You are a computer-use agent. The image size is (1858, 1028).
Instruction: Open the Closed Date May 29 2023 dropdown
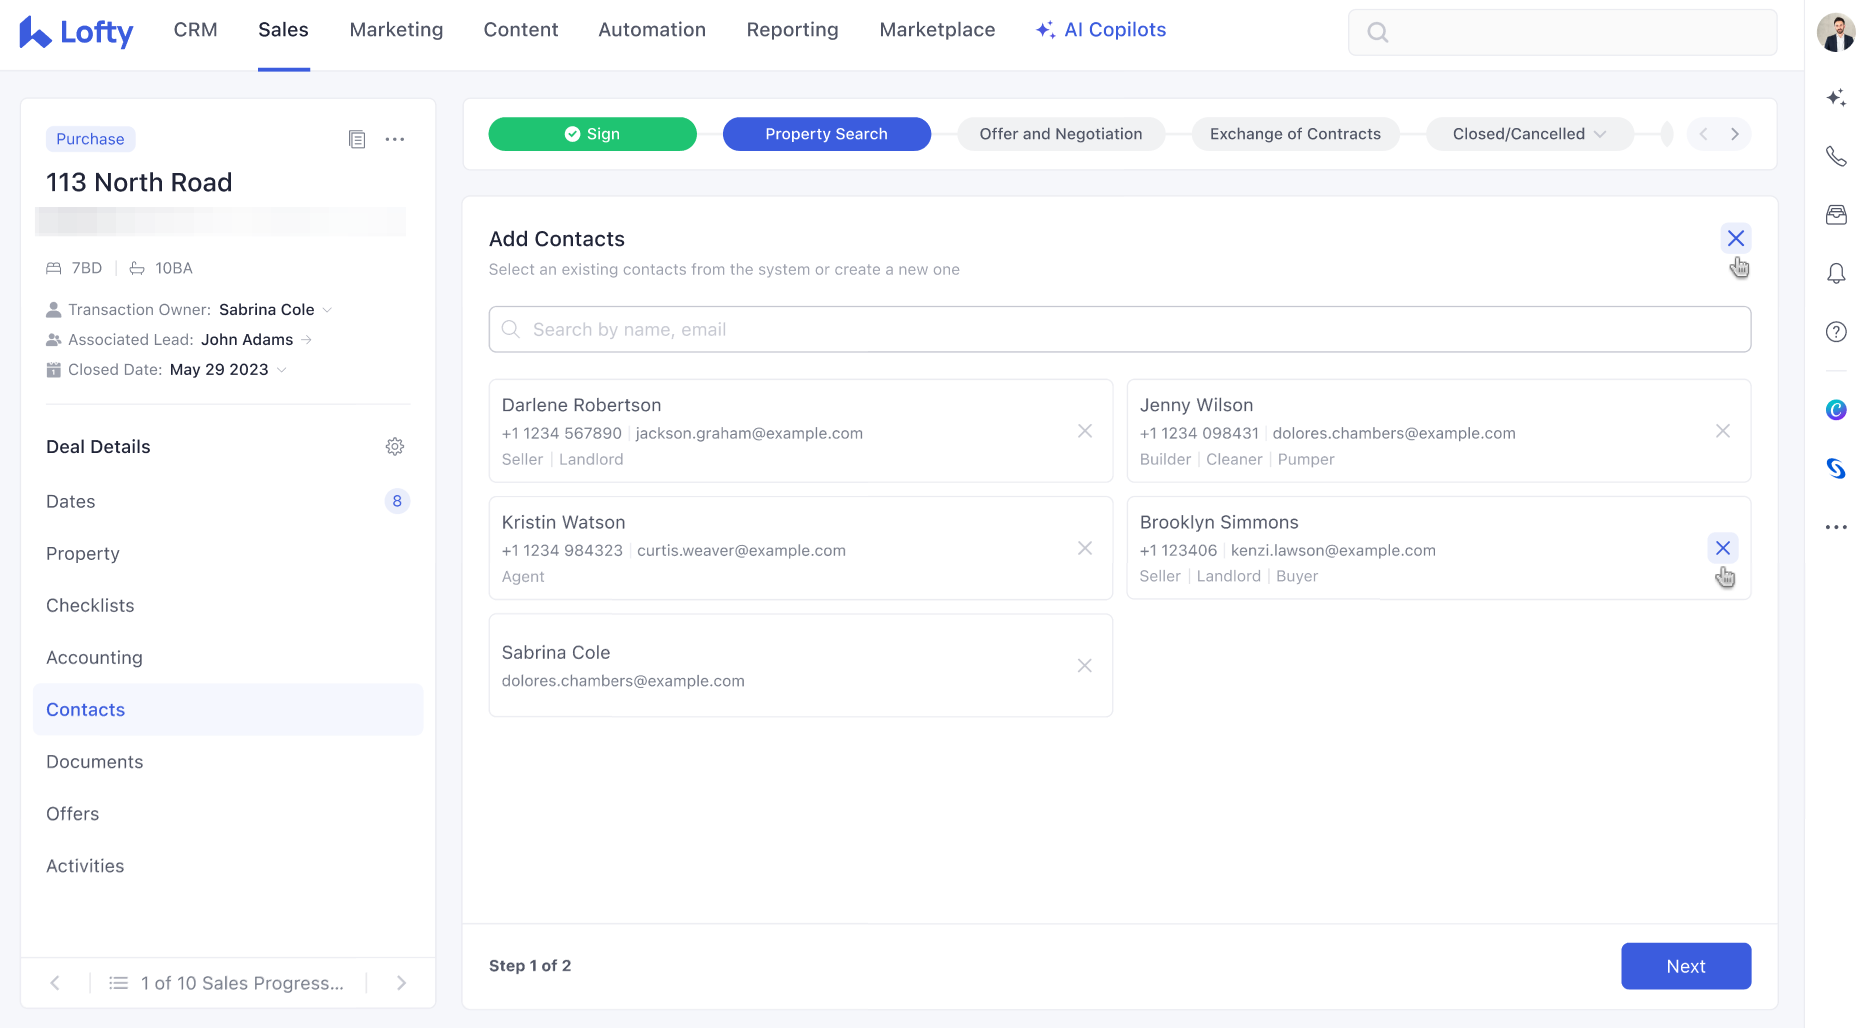point(282,370)
